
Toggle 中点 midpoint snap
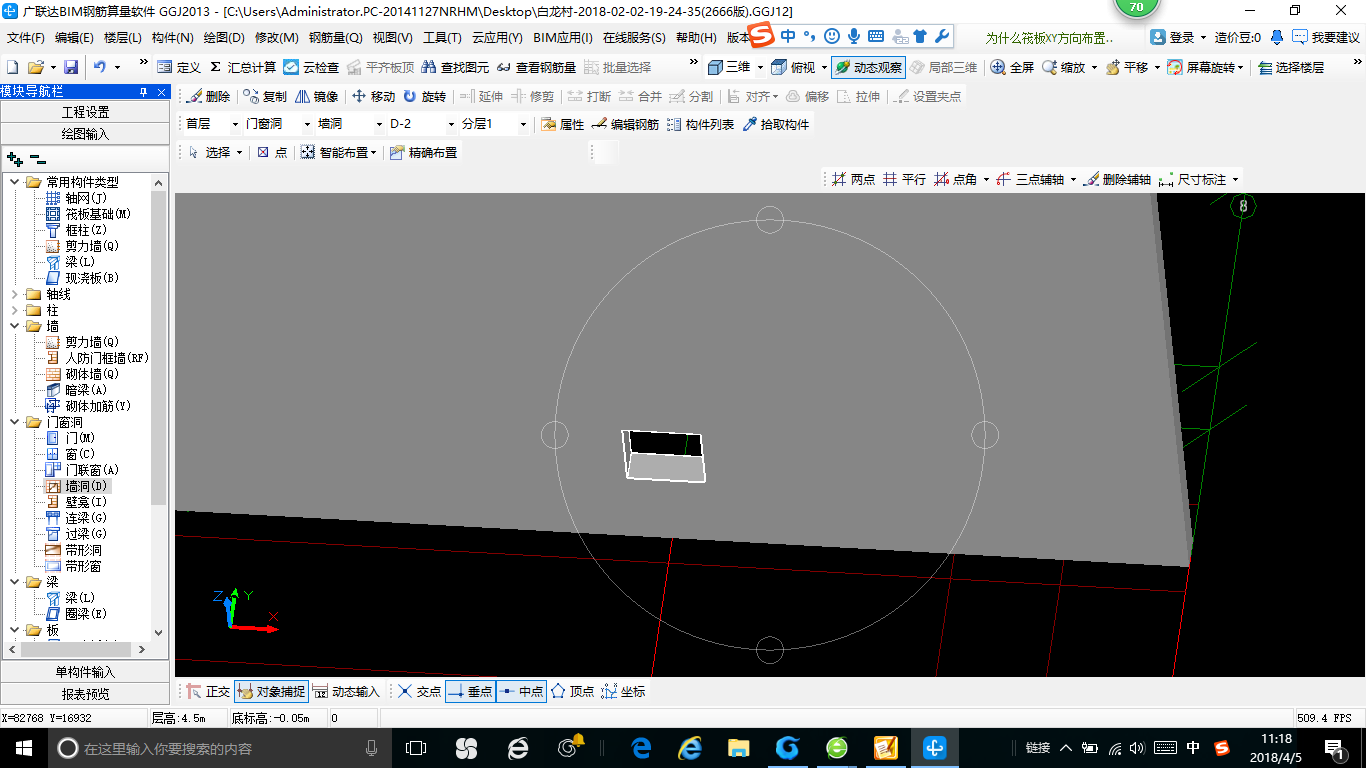tap(521, 691)
